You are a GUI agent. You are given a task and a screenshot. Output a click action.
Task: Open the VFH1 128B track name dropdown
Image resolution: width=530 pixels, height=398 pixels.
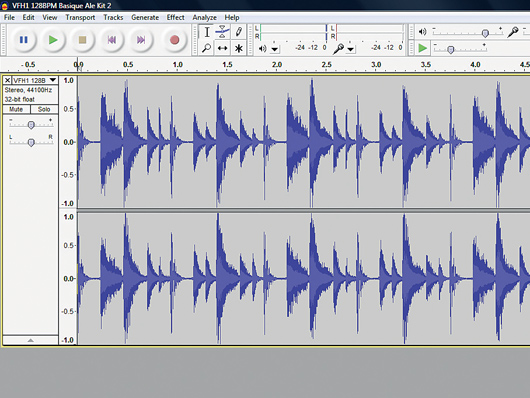click(53, 80)
